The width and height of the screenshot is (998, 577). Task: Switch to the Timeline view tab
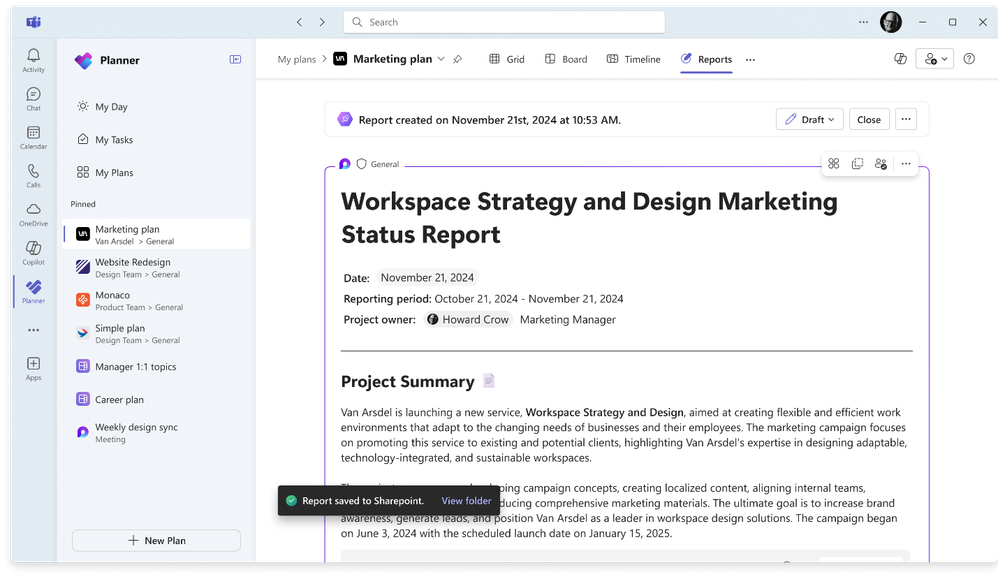tap(634, 59)
